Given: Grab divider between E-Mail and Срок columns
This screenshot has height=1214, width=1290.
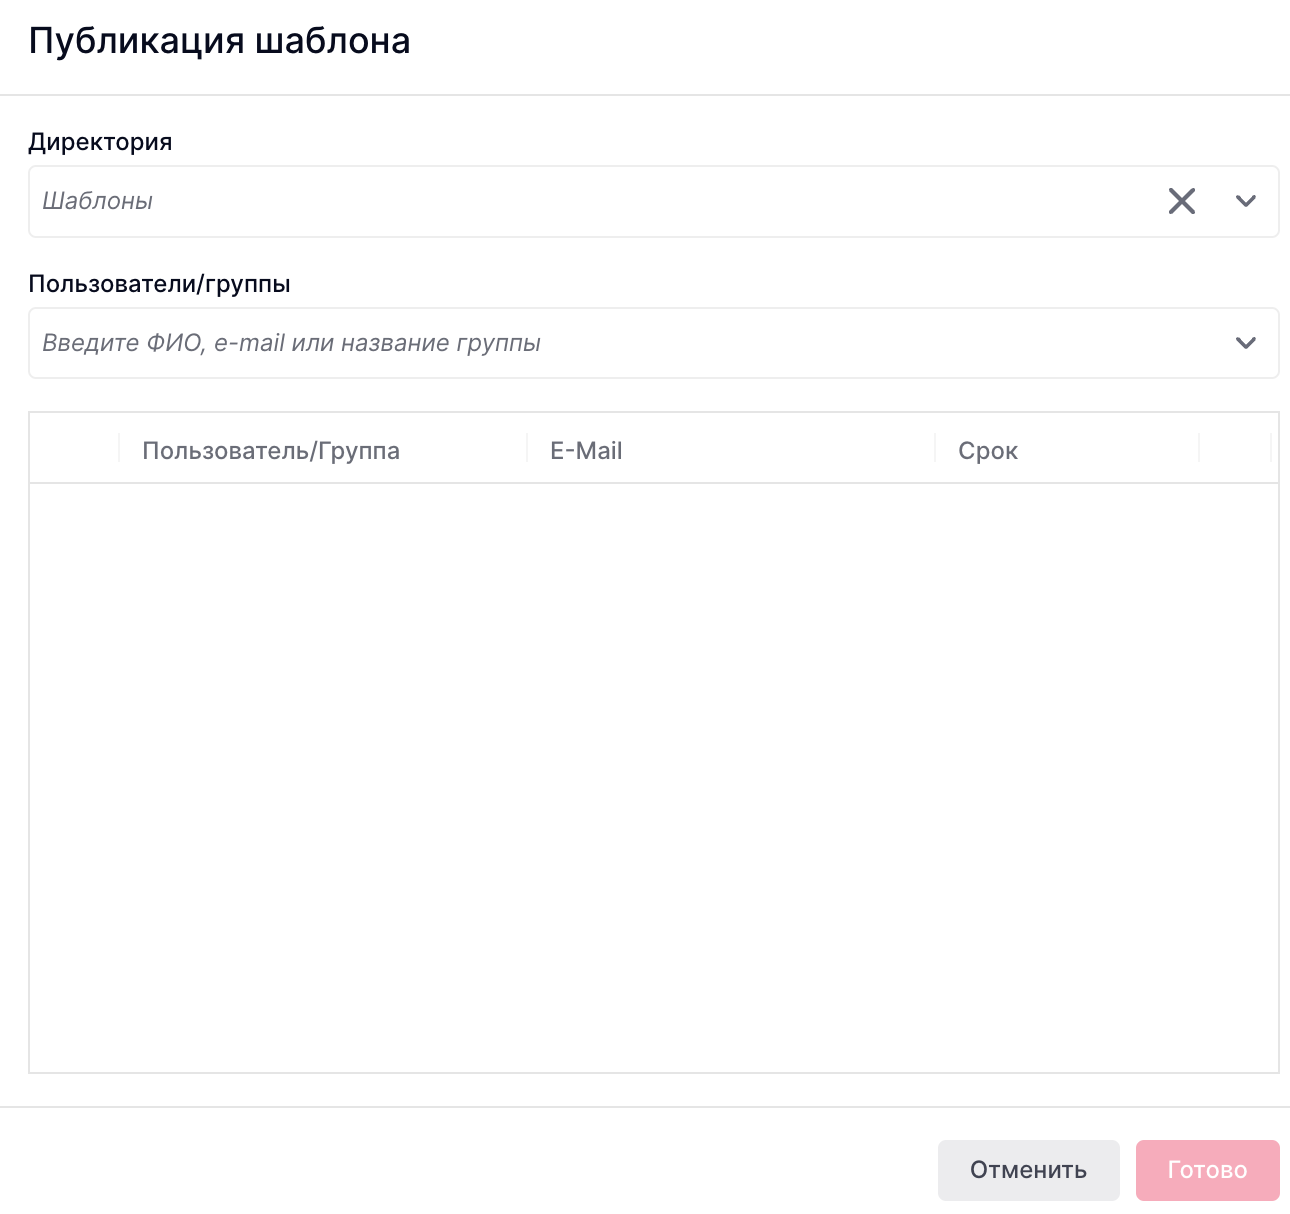Looking at the screenshot, I should 935,449.
